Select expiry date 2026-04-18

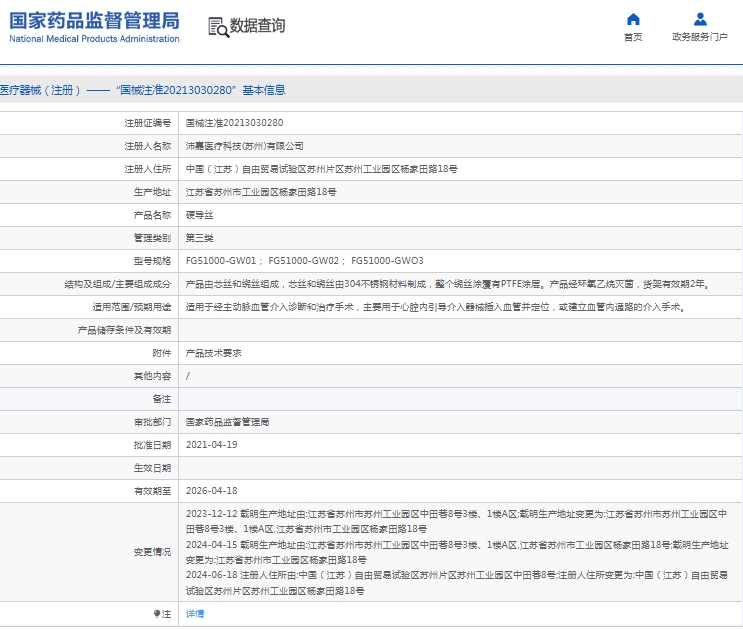point(211,491)
